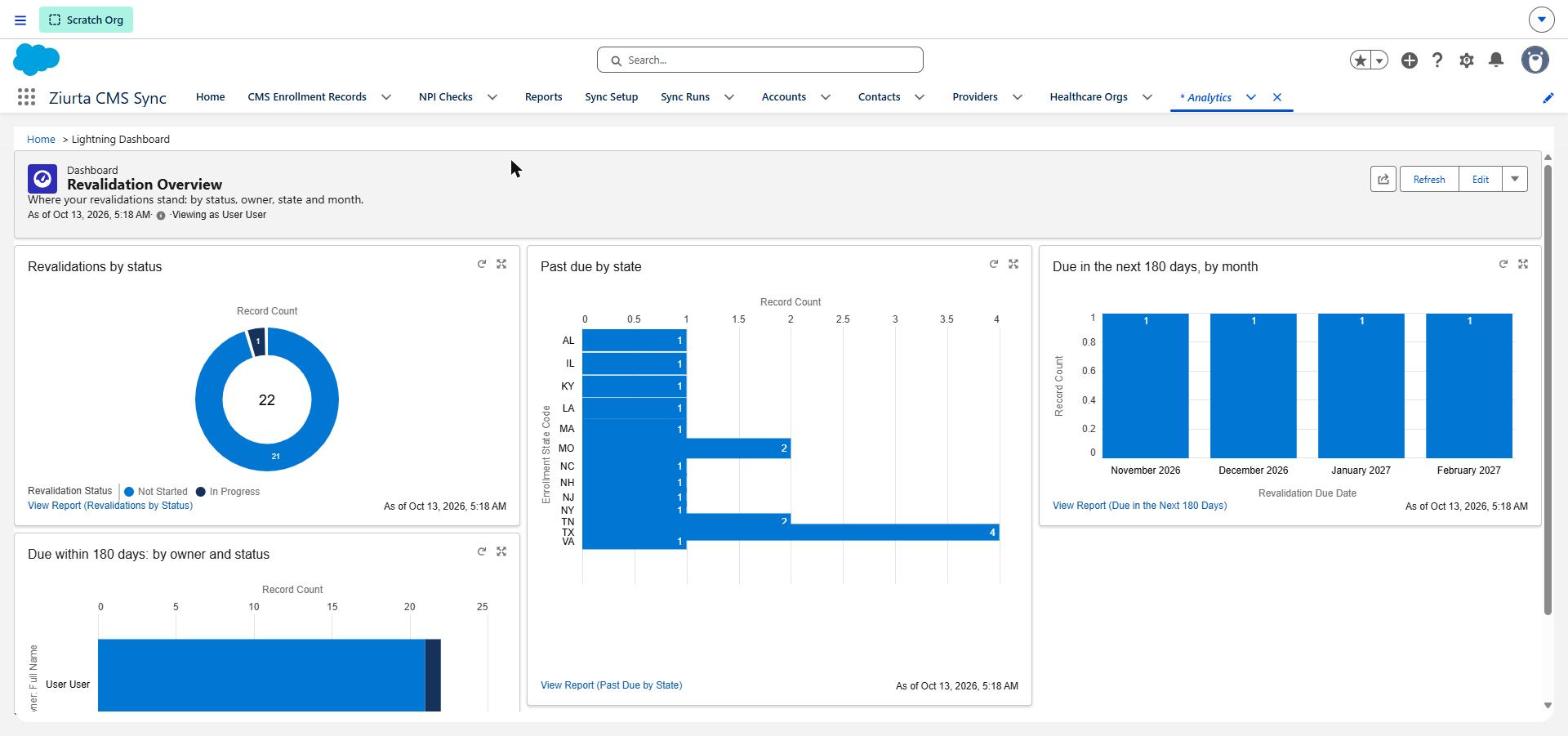Open the Favorites star icon
Image resolution: width=1568 pixels, height=736 pixels.
pyautogui.click(x=1360, y=60)
